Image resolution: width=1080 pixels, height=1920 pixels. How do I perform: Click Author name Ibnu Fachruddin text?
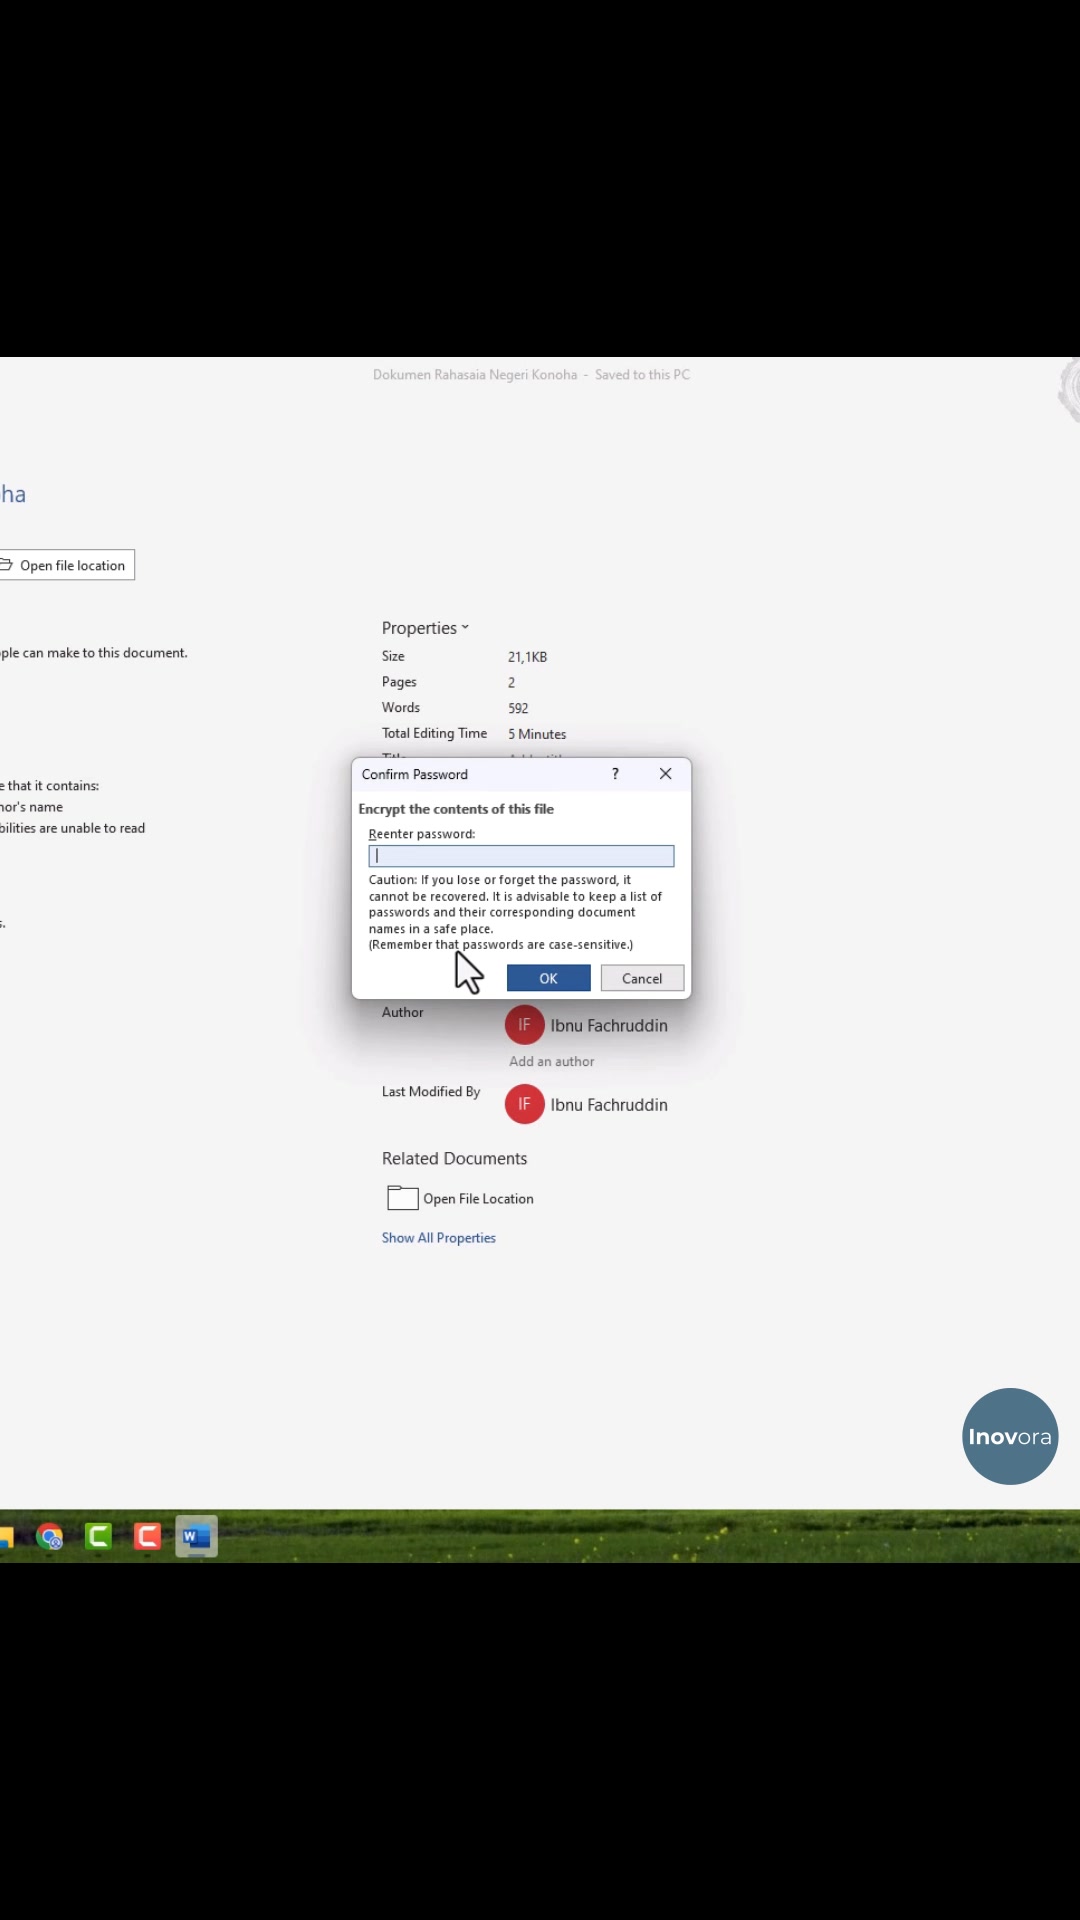[x=609, y=1025]
